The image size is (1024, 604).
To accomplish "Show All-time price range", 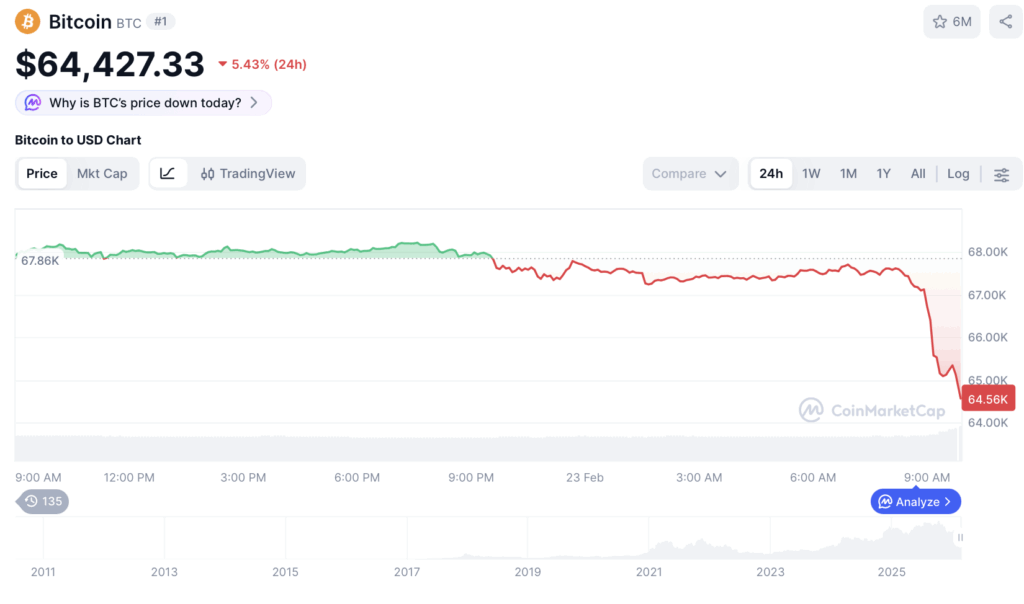I will coord(918,174).
